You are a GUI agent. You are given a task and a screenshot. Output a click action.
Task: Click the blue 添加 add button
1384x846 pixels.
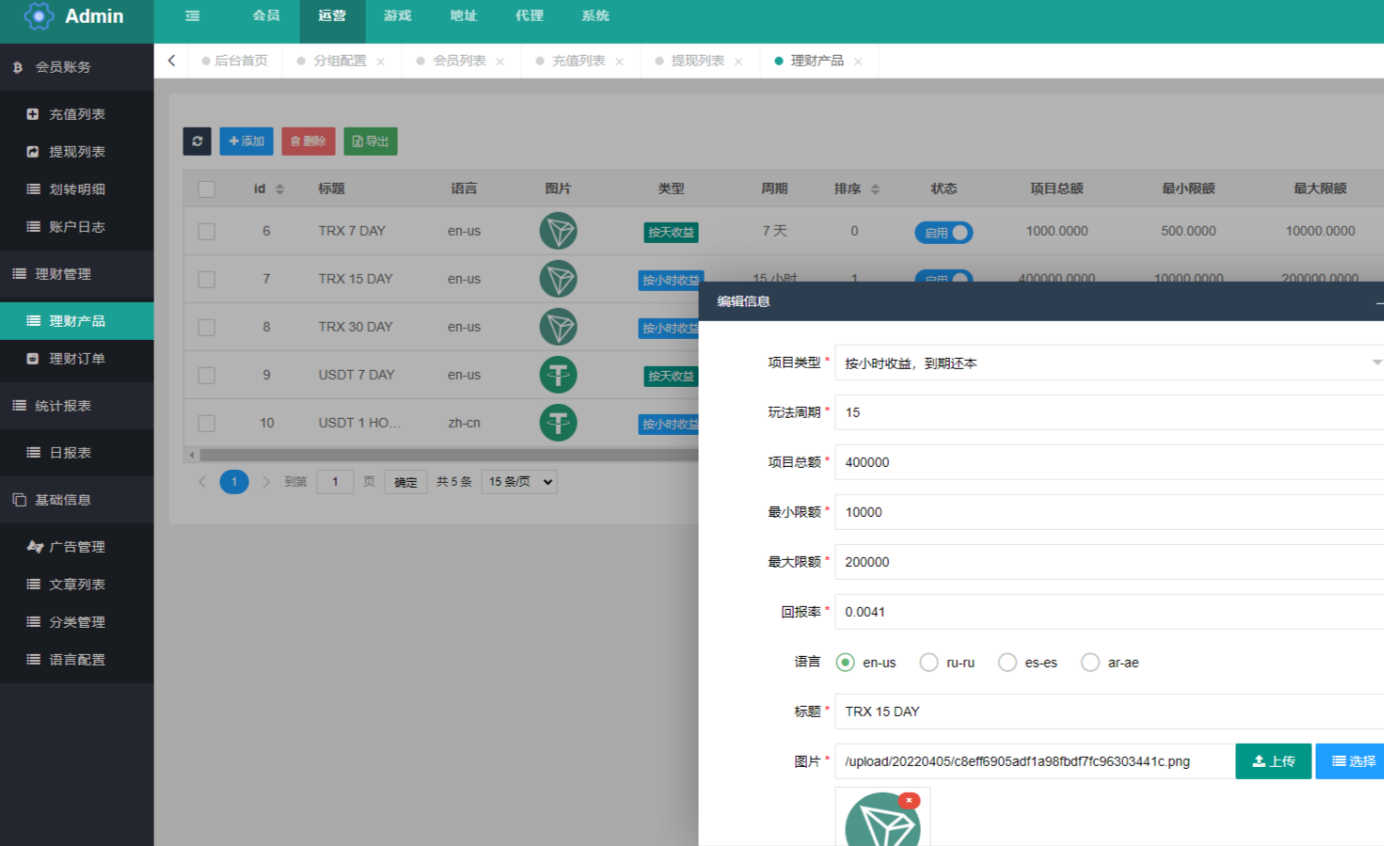click(246, 141)
